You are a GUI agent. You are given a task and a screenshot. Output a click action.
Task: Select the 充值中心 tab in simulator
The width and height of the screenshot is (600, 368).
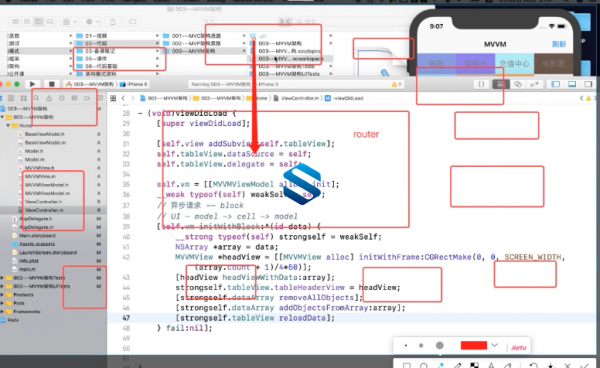pyautogui.click(x=514, y=64)
